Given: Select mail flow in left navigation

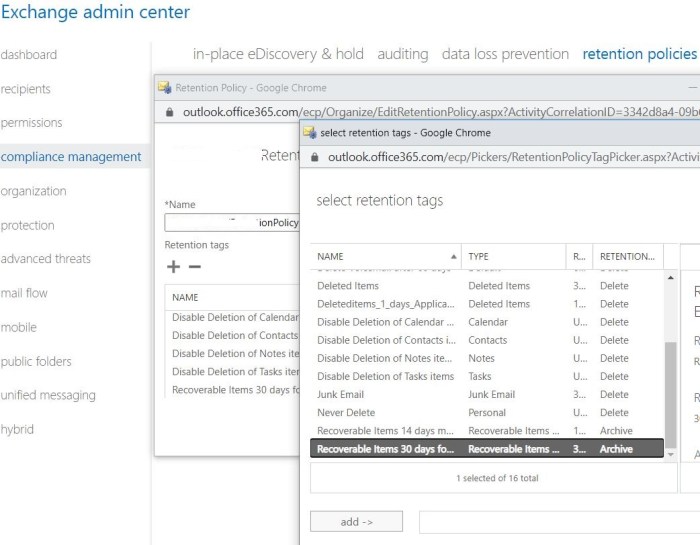Looking at the screenshot, I should 24,293.
